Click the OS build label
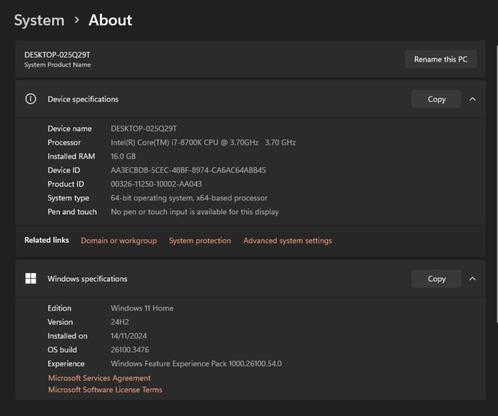 pyautogui.click(x=62, y=350)
